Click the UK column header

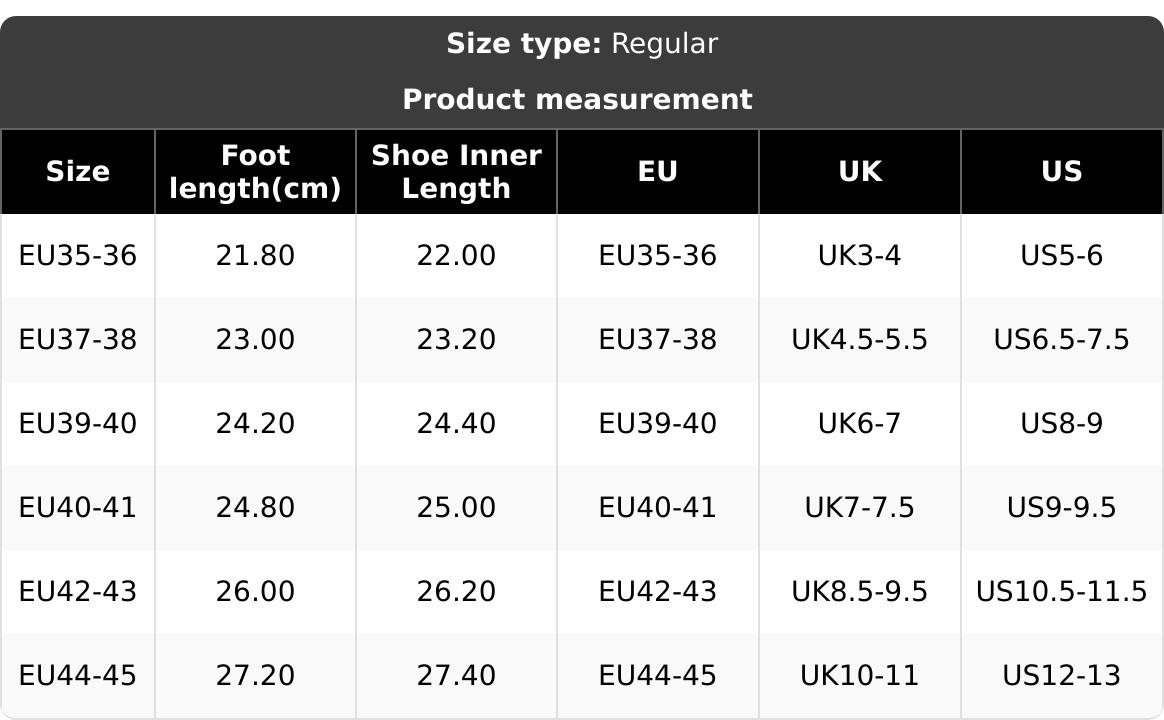[x=860, y=172]
